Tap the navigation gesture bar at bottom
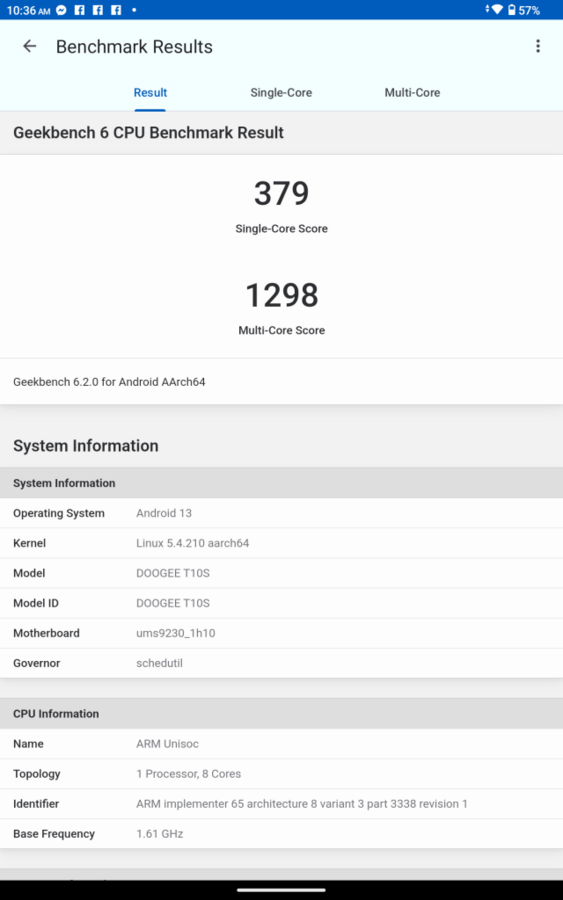 tap(281, 890)
